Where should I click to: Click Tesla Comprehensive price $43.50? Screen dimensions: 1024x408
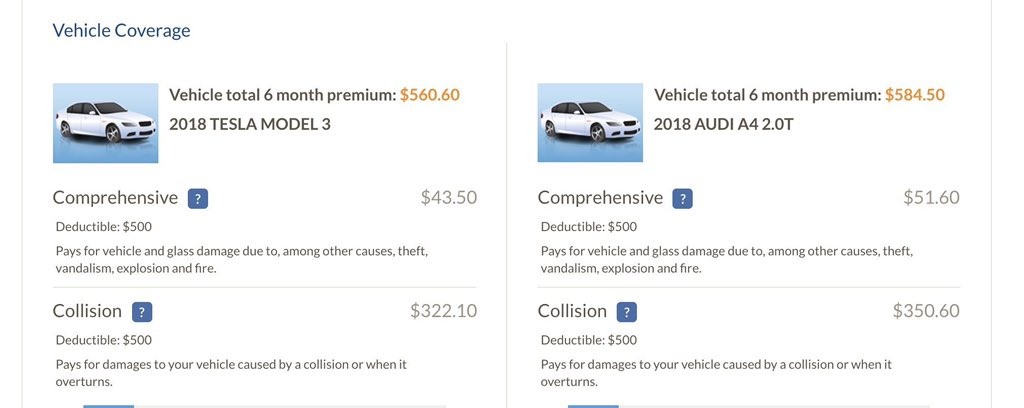click(449, 197)
